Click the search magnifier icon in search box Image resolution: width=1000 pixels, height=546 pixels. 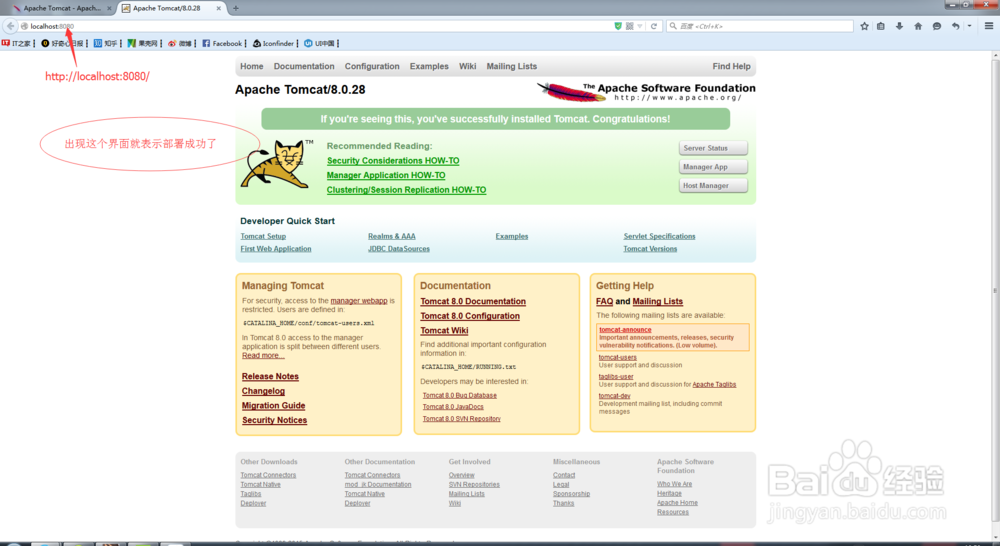(673, 26)
